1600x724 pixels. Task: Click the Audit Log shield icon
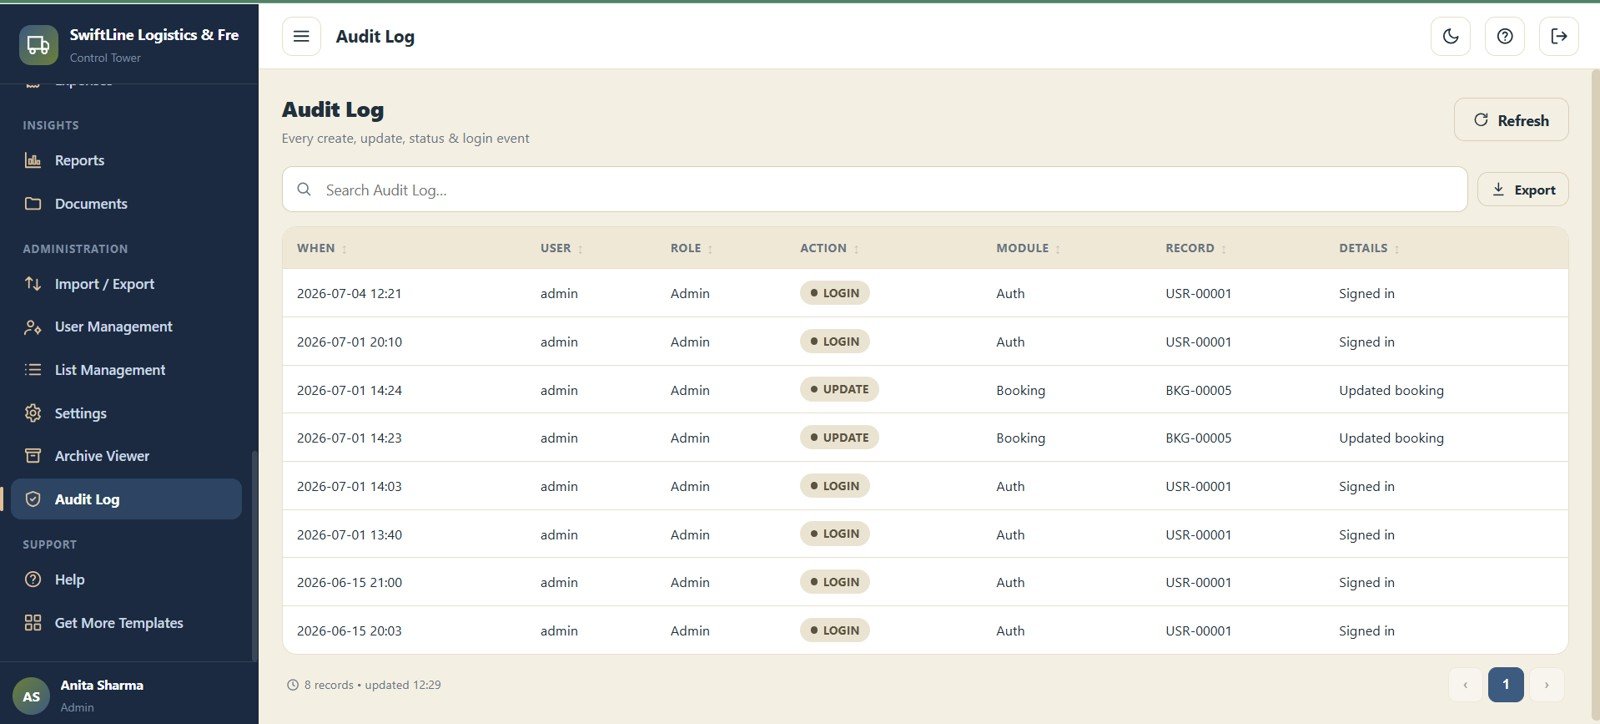(x=33, y=499)
